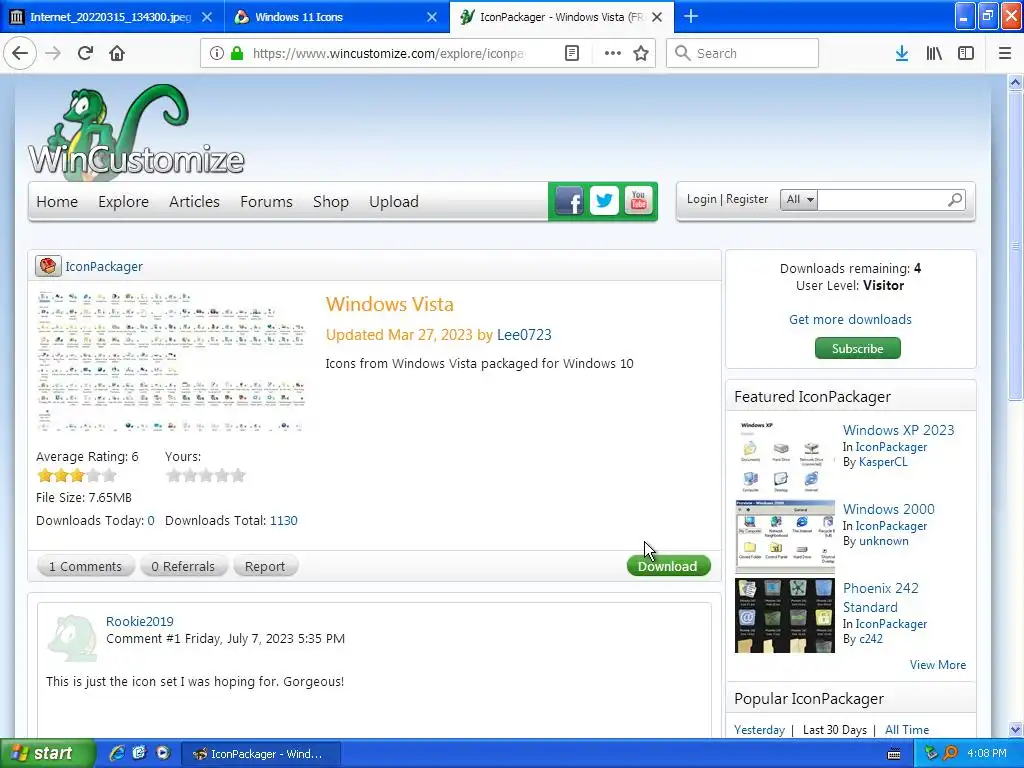The width and height of the screenshot is (1024, 768).
Task: Open the 0 Referrals button
Action: [x=183, y=566]
